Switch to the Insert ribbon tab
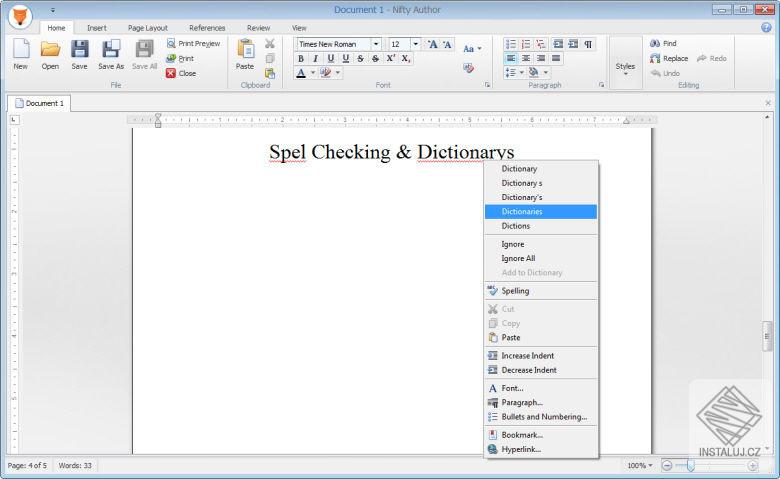780x479 pixels. (97, 28)
